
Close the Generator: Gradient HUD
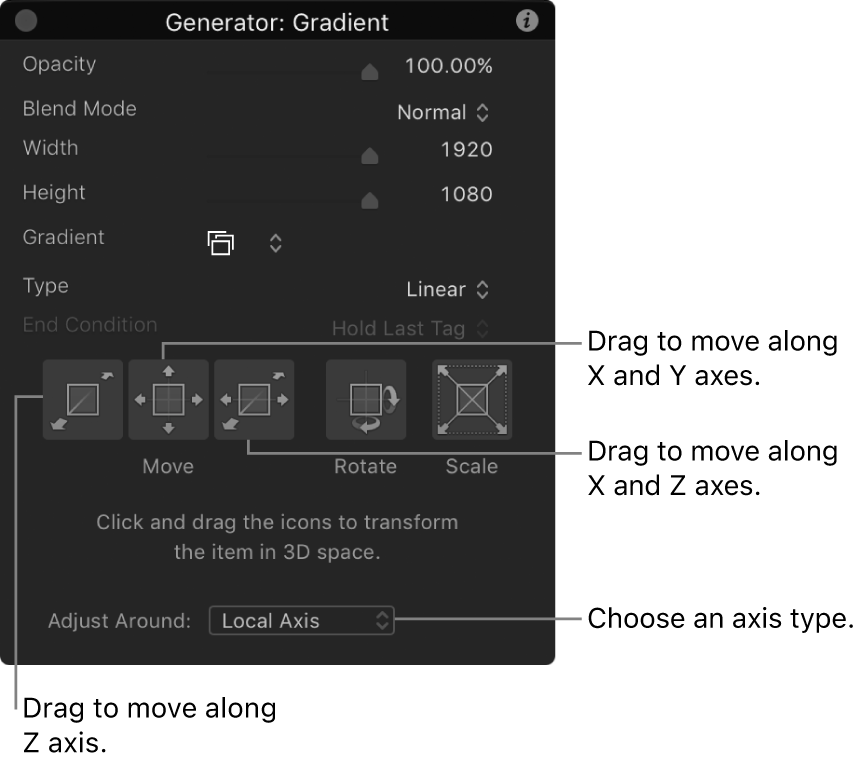click(27, 21)
